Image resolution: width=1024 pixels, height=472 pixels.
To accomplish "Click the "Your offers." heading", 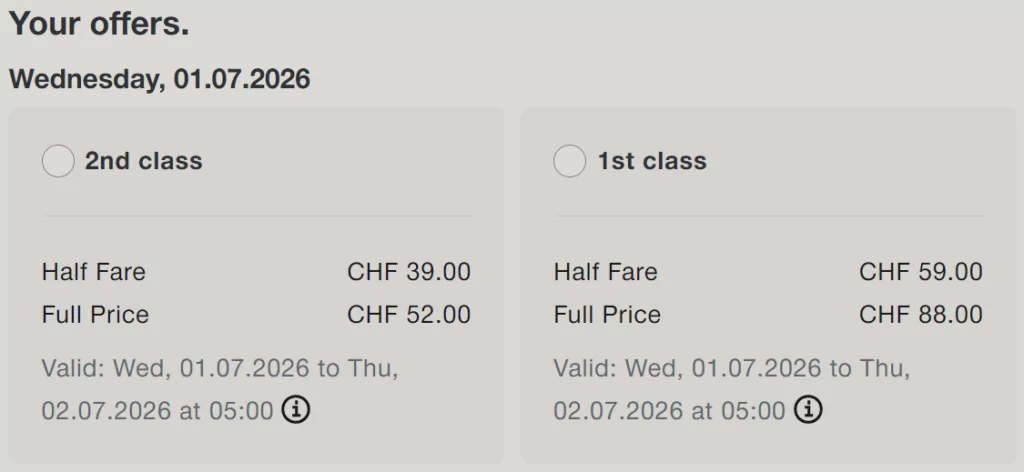I will (99, 25).
